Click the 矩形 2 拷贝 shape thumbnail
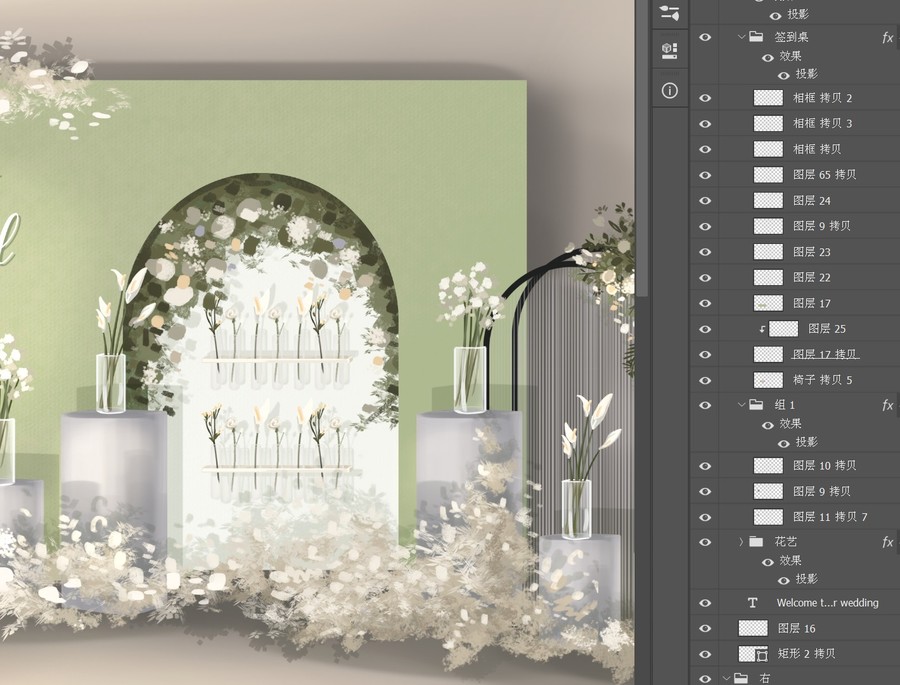This screenshot has width=900, height=685. pyautogui.click(x=753, y=653)
